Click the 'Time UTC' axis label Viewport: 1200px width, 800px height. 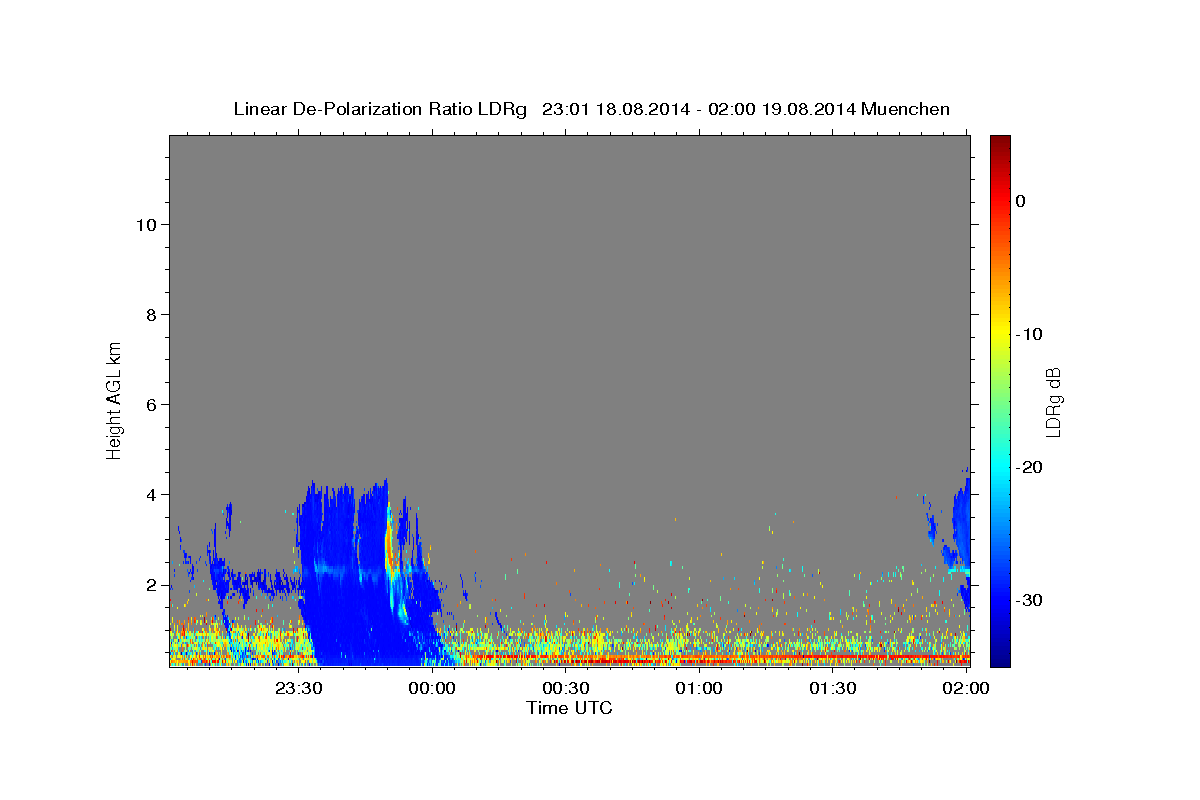pos(569,708)
